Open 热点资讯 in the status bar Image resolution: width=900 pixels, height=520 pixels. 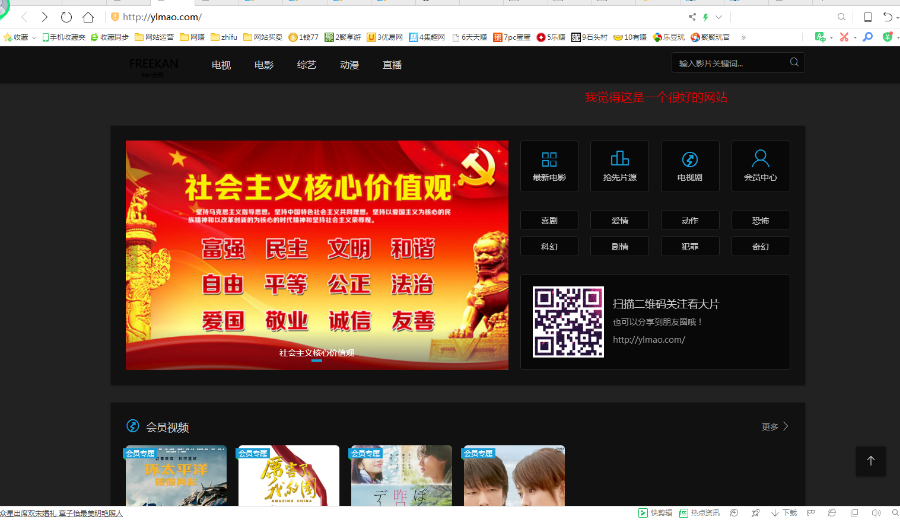(699, 513)
